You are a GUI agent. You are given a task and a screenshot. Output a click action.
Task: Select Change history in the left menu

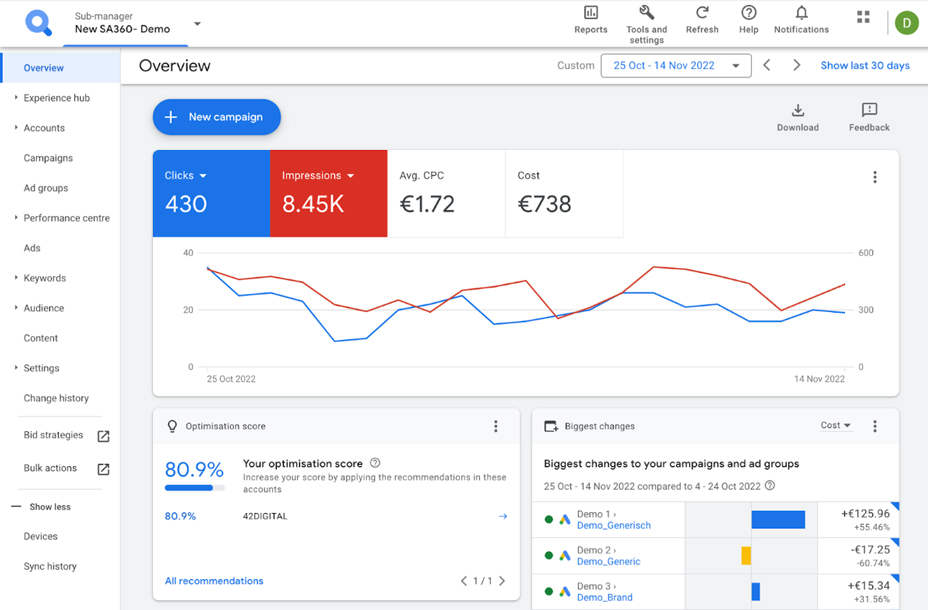pyautogui.click(x=56, y=398)
